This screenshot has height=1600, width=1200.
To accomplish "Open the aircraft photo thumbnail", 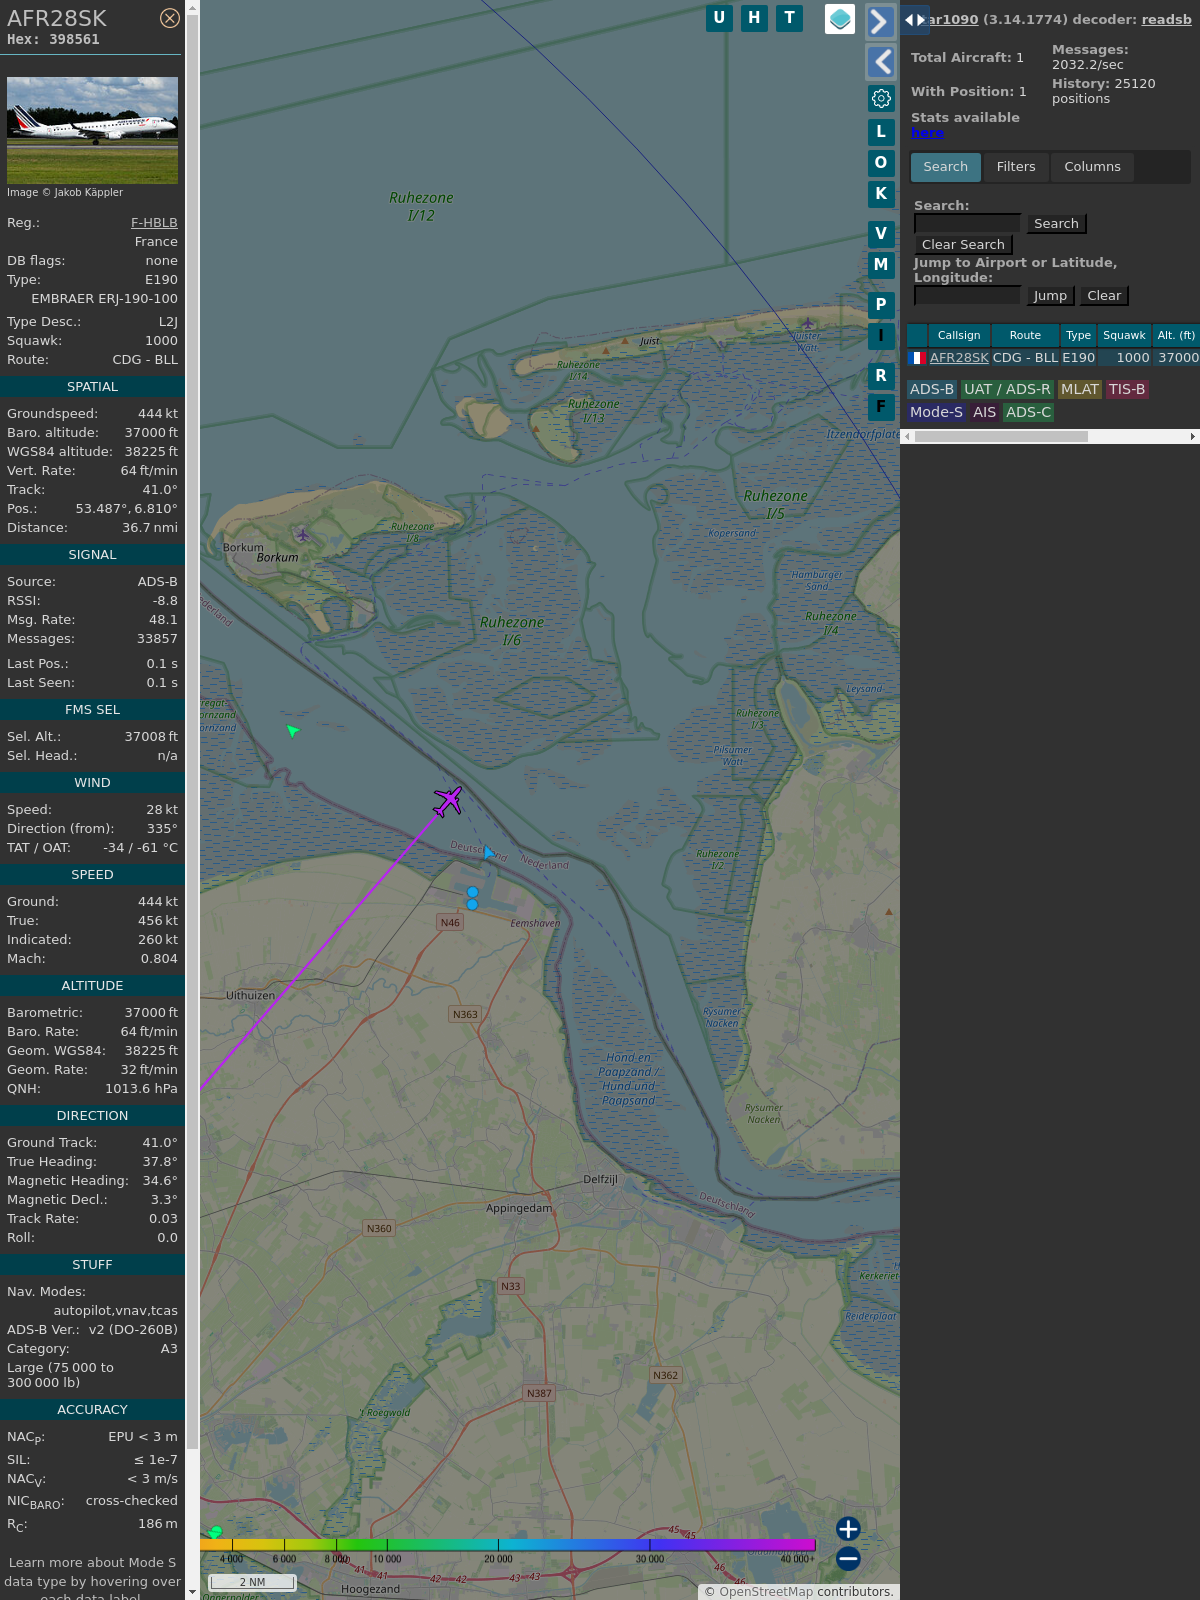I will [x=92, y=130].
